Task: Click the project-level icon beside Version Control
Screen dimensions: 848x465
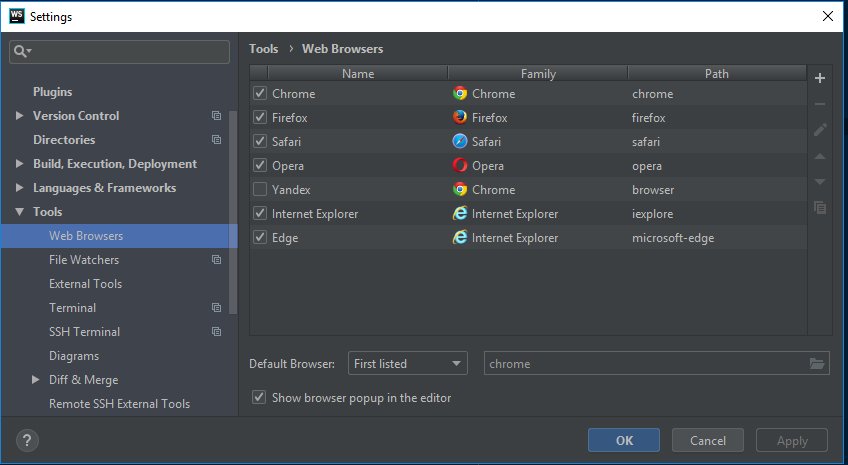Action: (216, 115)
